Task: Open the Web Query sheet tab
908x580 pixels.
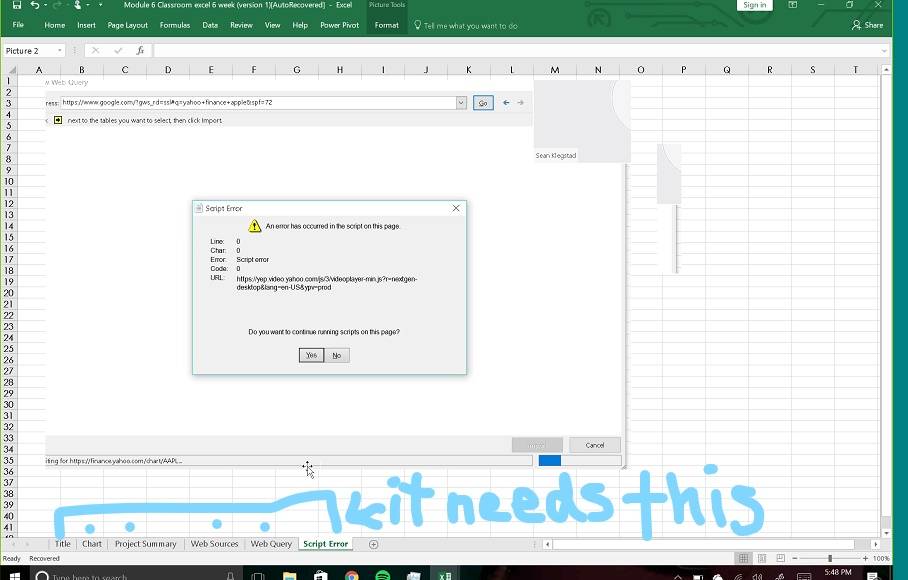Action: click(x=271, y=544)
